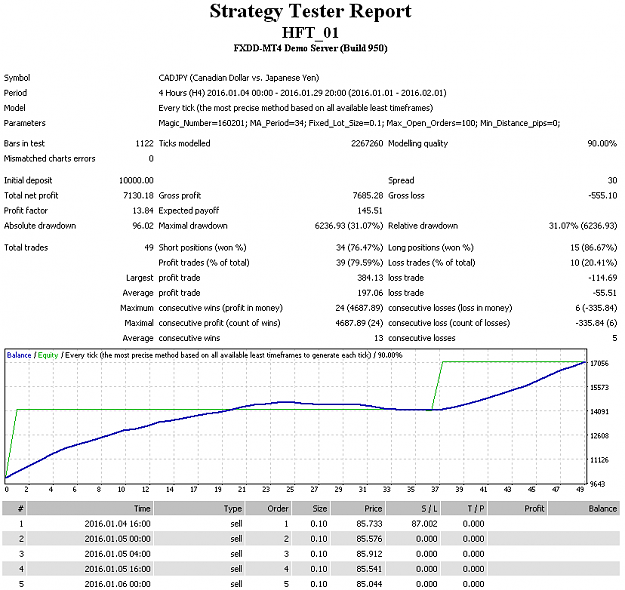Click chart axis label 17056

(x=599, y=364)
